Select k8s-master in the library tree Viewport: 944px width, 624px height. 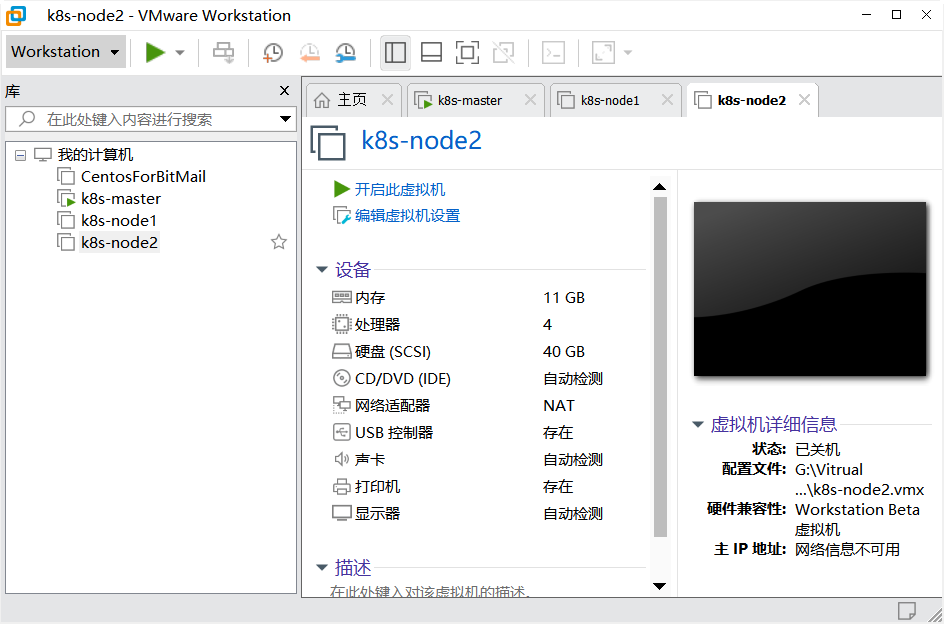click(x=121, y=199)
